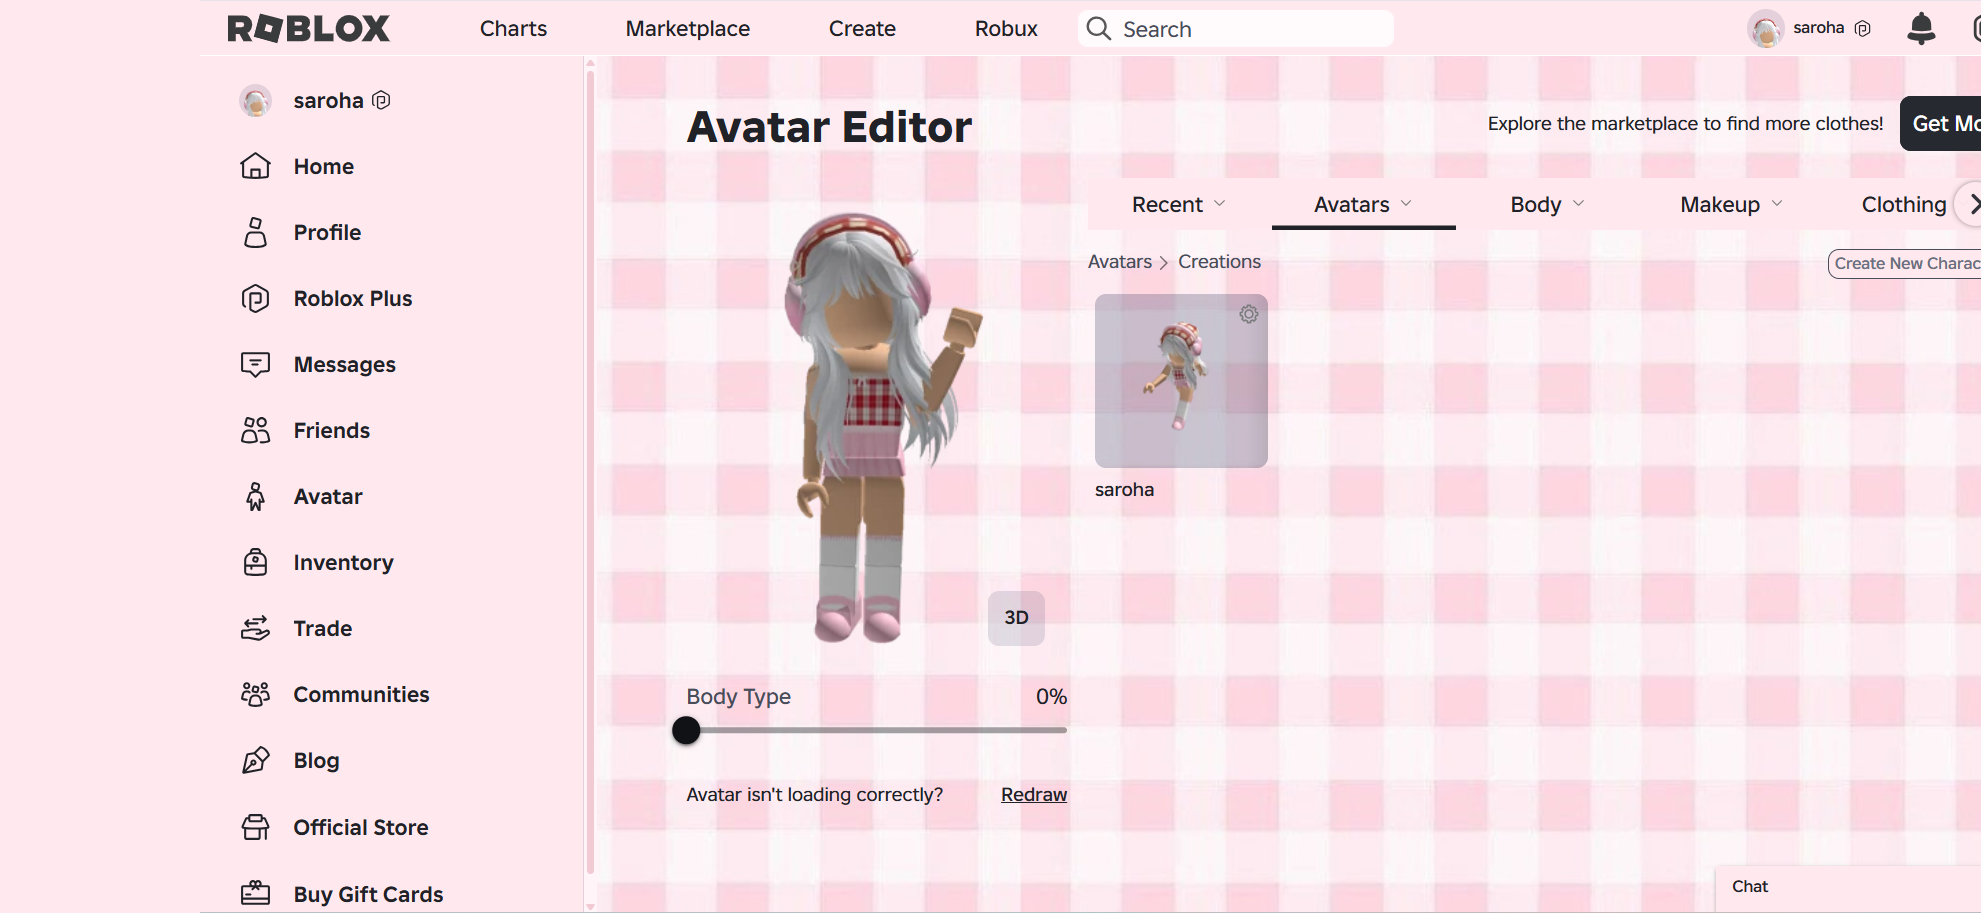This screenshot has height=913, width=1981.
Task: Open the Chat bar
Action: pyautogui.click(x=1848, y=888)
